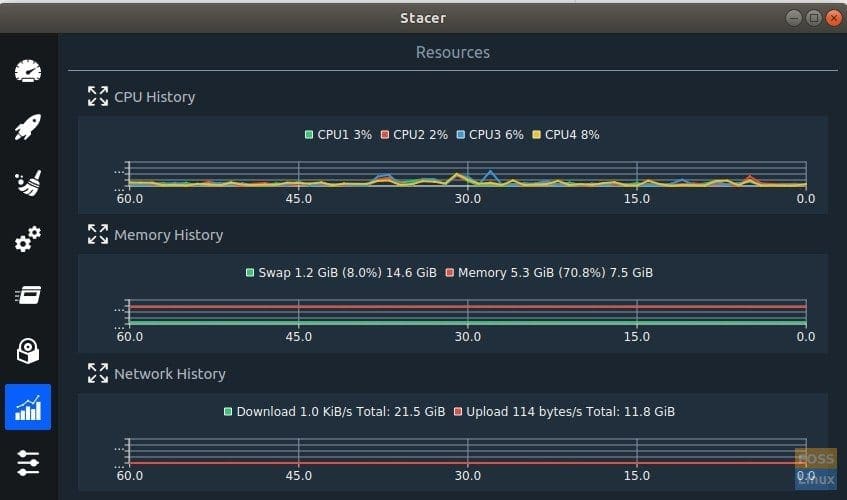Open Services gears page
This screenshot has width=847, height=500.
(x=28, y=239)
